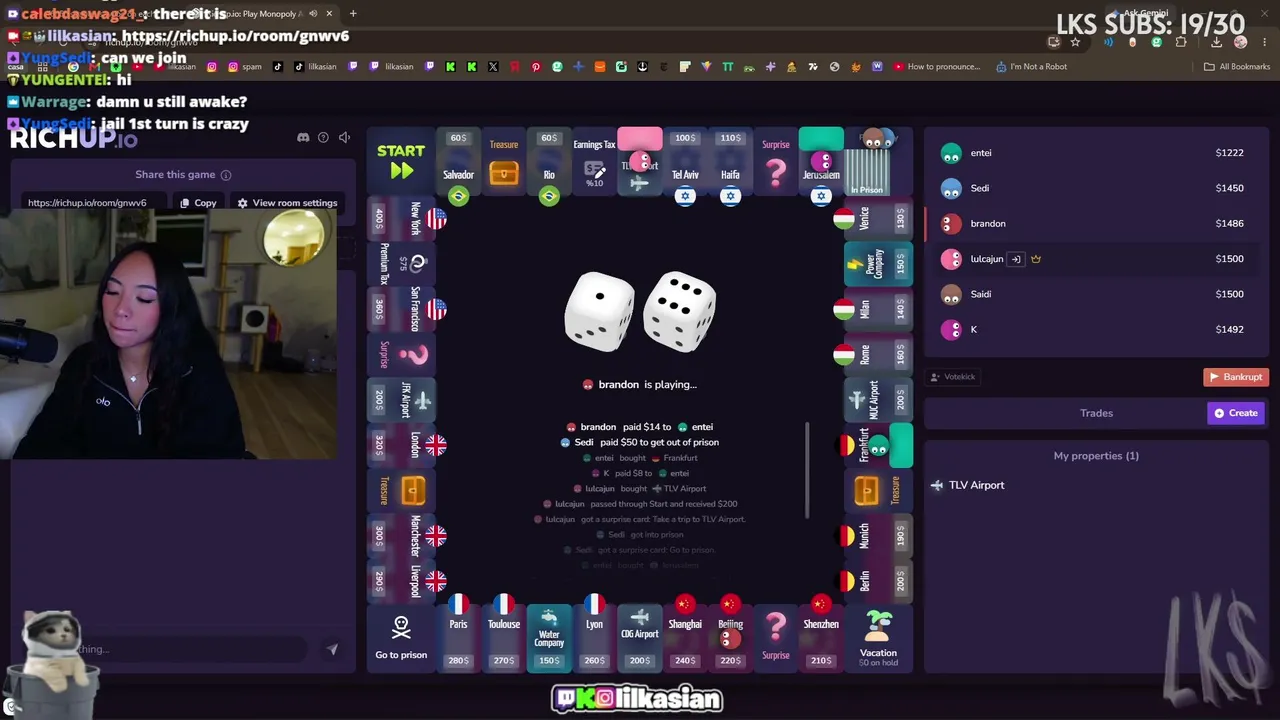
Task: Click the Go to prison corner tile
Action: point(401,638)
